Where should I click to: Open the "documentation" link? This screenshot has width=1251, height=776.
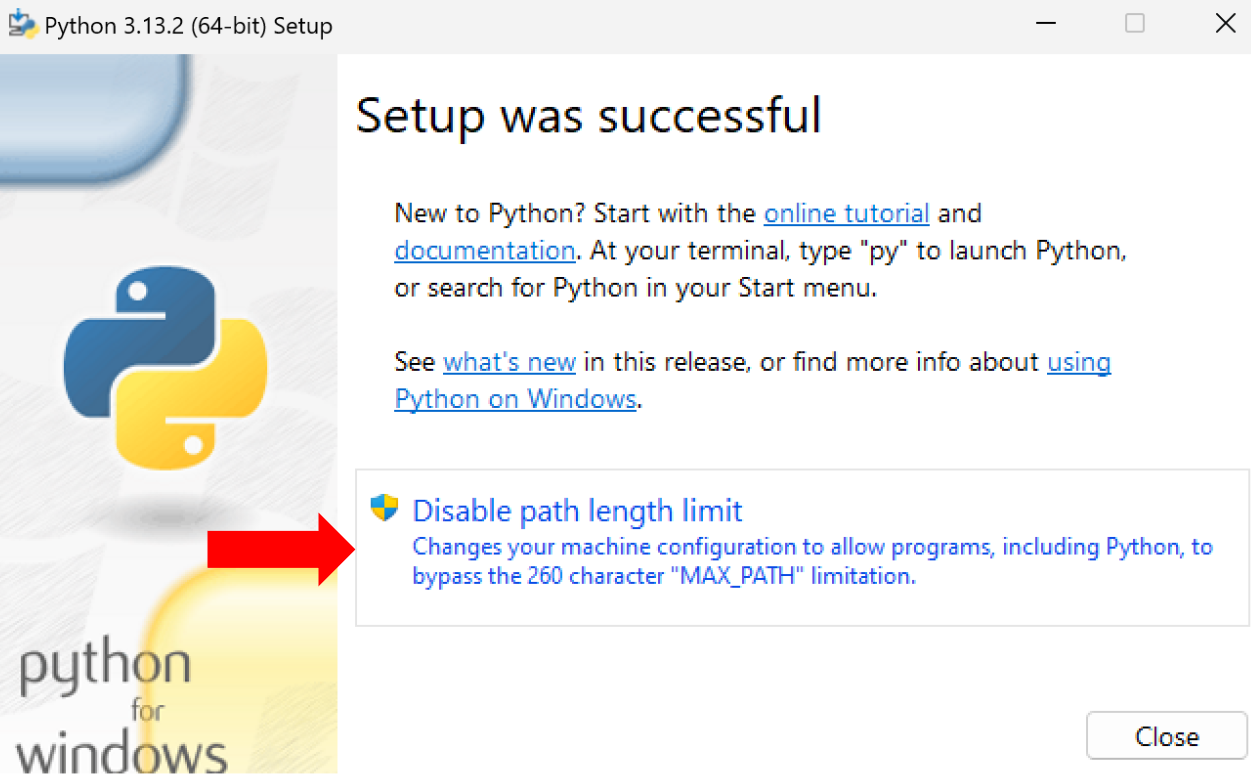(484, 250)
